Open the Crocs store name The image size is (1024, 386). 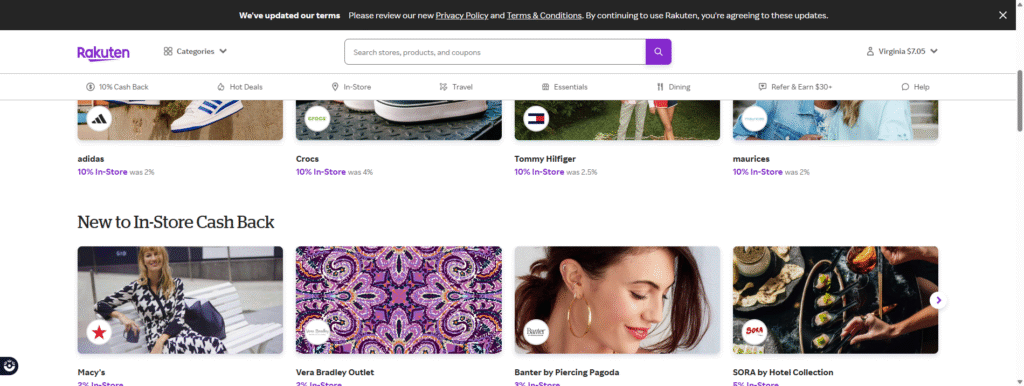[308, 159]
